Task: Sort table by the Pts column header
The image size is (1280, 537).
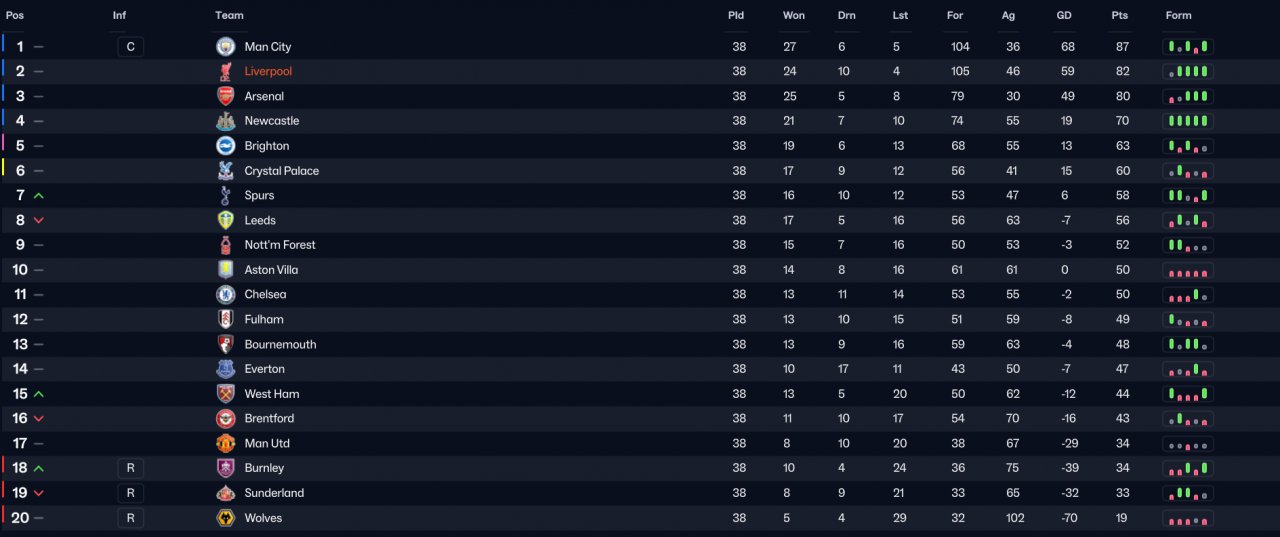Action: point(1119,15)
